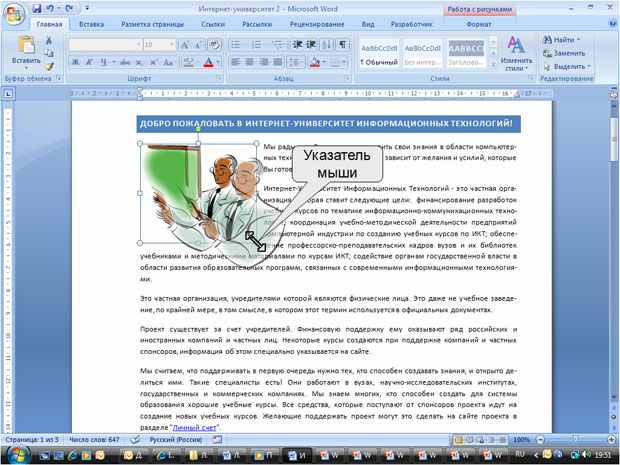Click the Вставить paste icon

(x=26, y=45)
